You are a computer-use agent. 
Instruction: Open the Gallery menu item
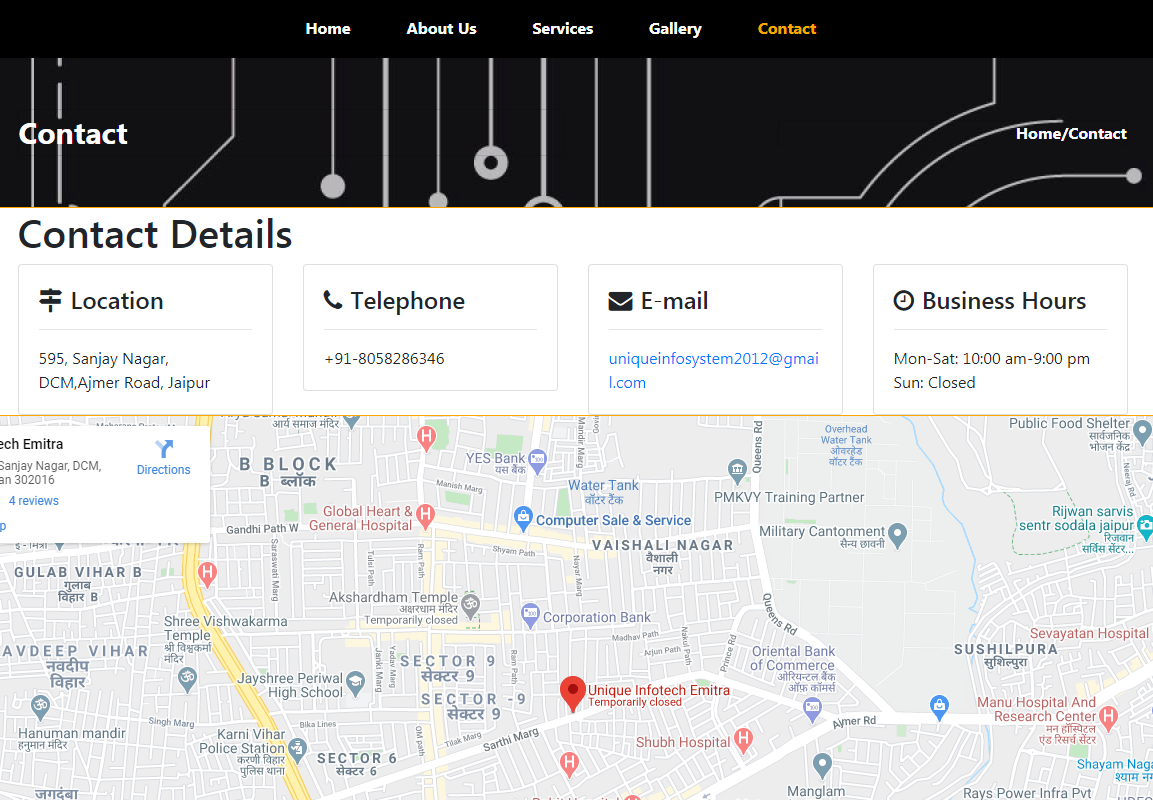pos(675,29)
